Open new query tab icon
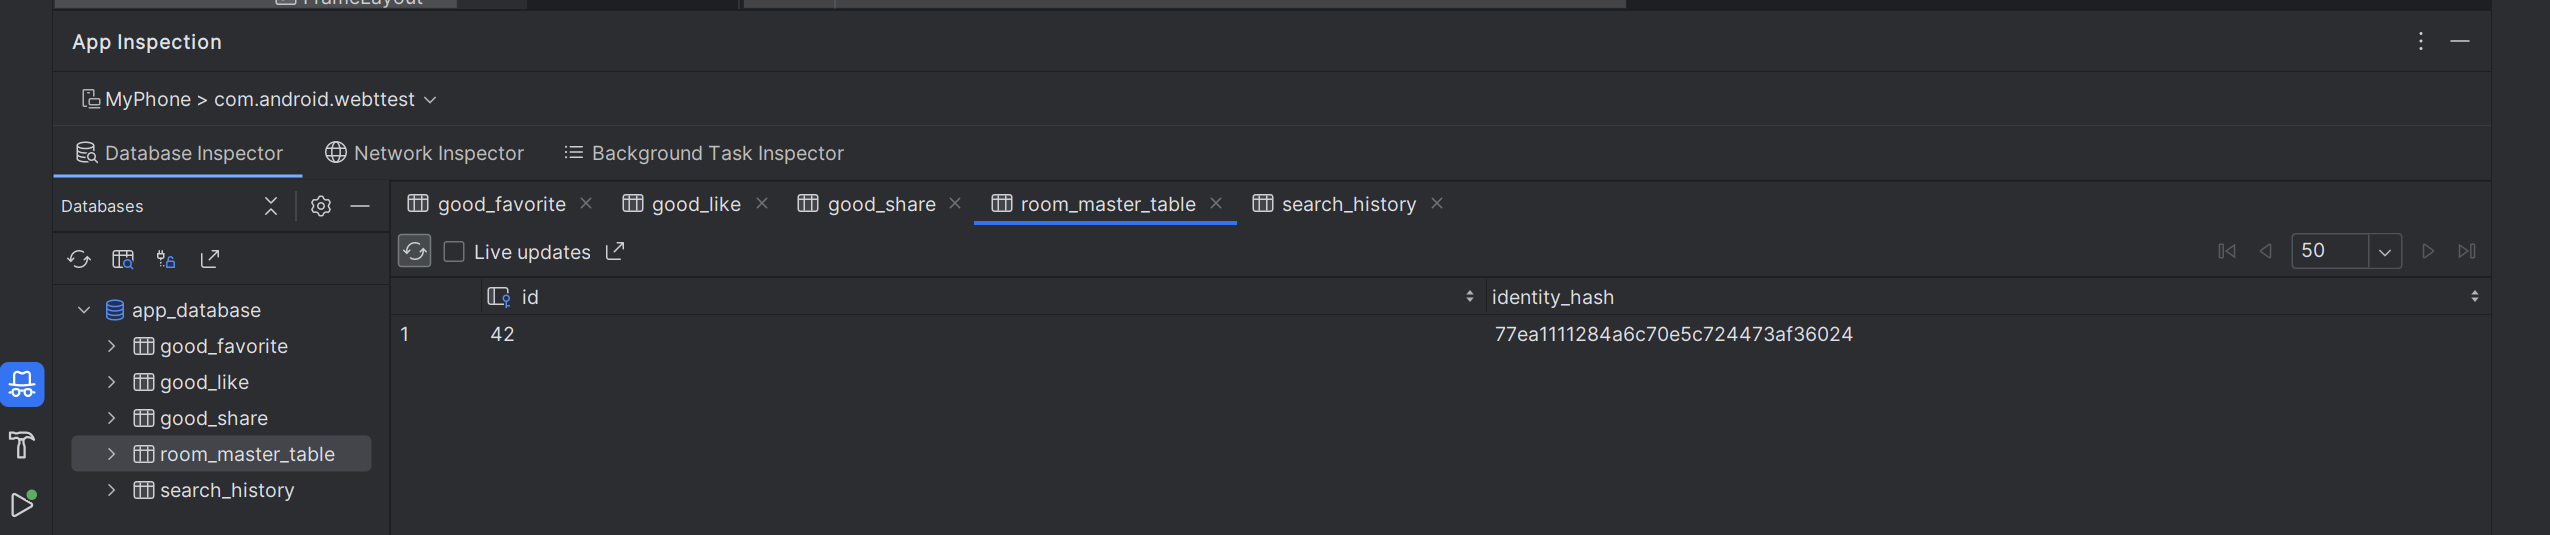2550x535 pixels. tap(123, 260)
